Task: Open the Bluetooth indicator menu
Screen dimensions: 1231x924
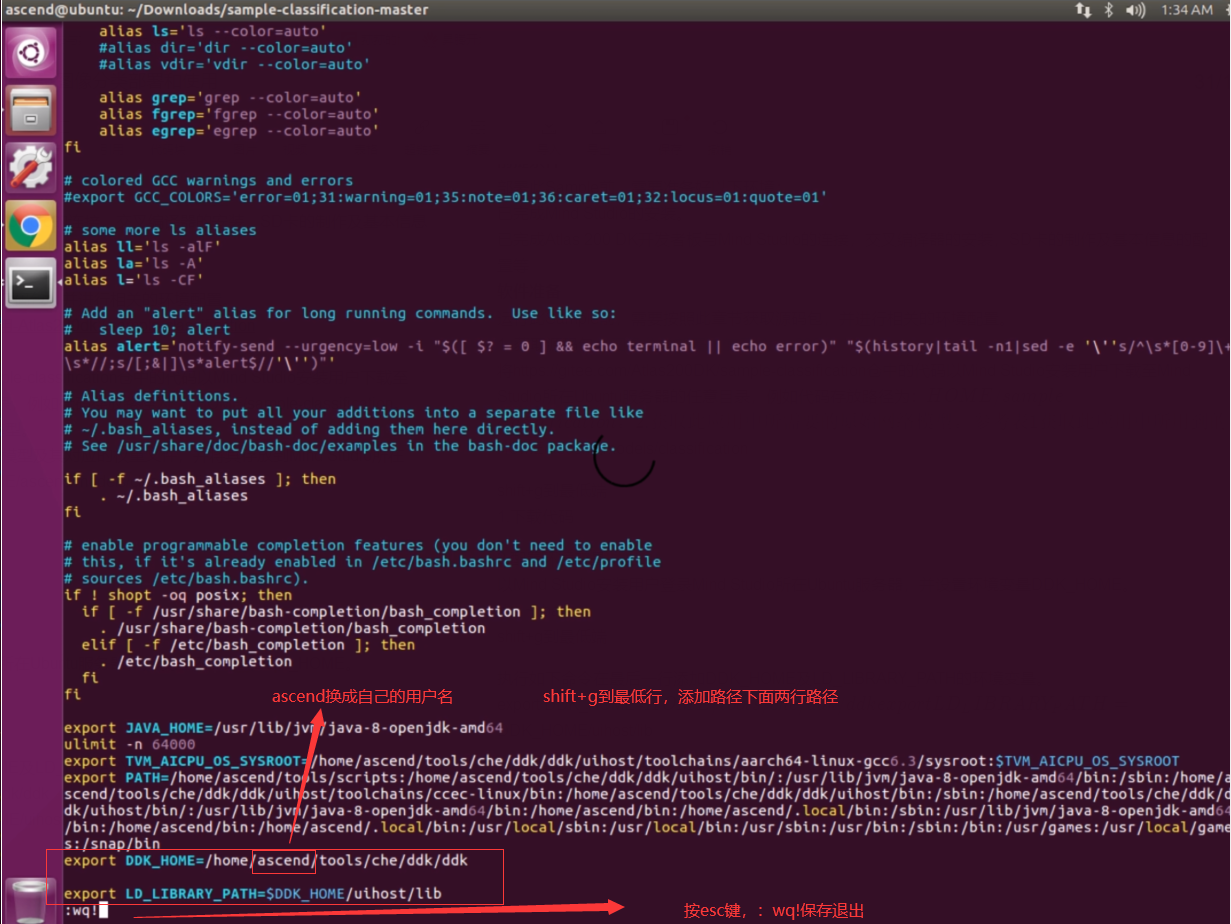Action: [x=1109, y=10]
